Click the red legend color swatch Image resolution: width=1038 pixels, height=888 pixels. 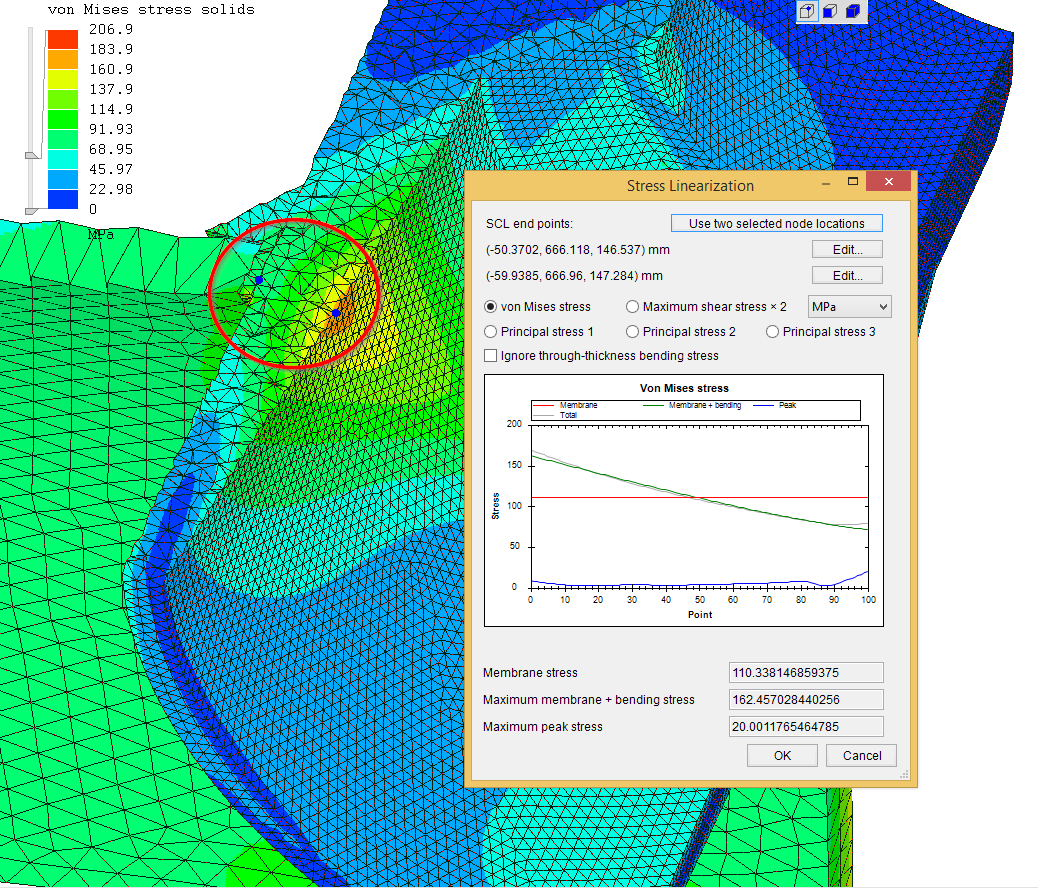63,40
